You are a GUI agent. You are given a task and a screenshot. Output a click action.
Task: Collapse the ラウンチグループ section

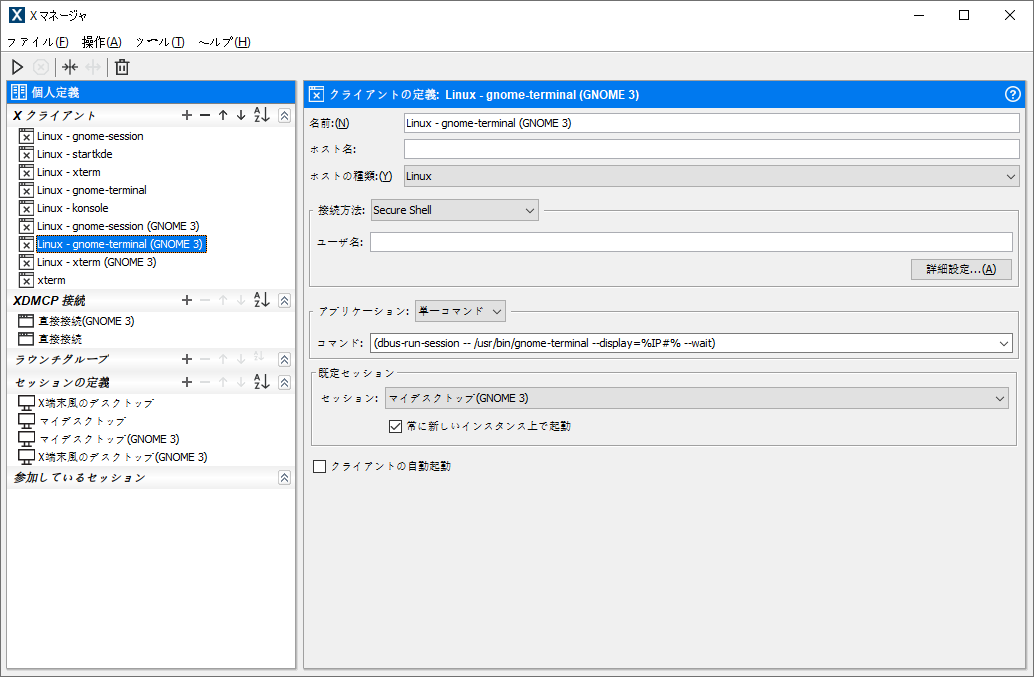click(x=284, y=359)
